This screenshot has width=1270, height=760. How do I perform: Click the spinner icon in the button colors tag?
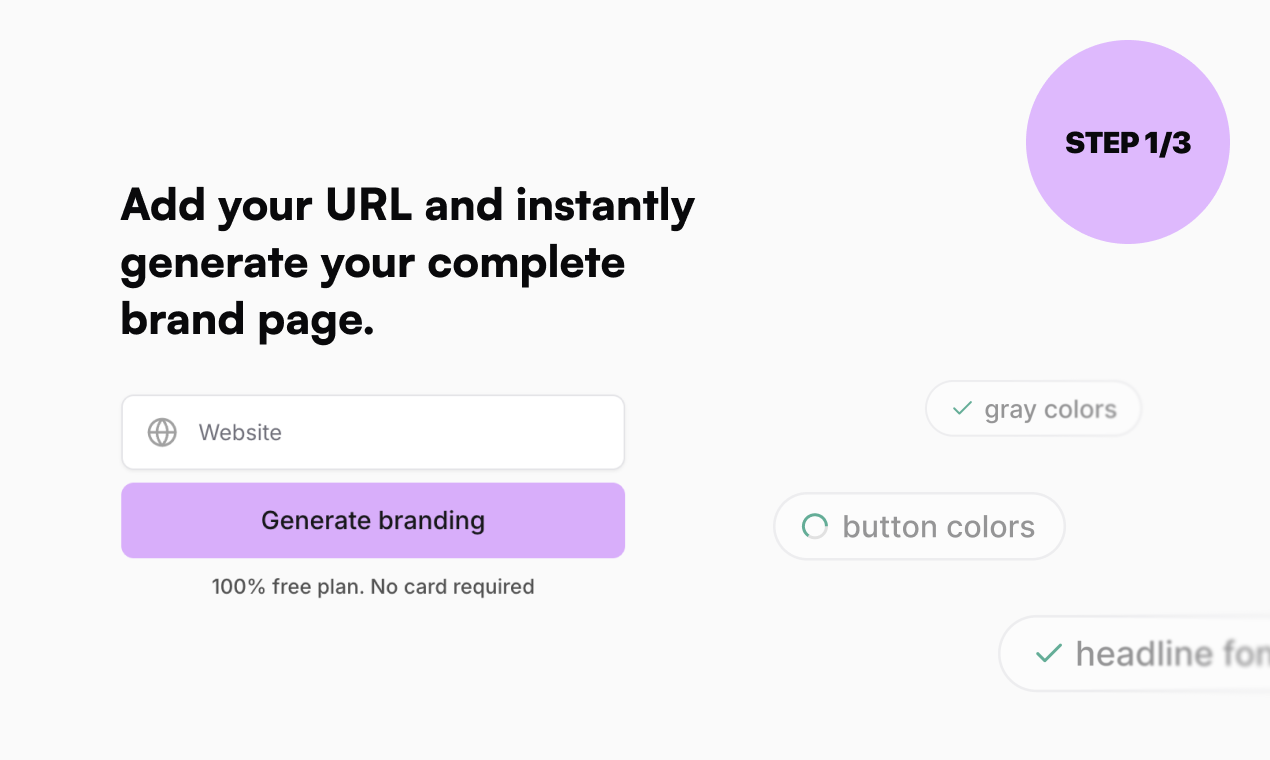[x=815, y=526]
